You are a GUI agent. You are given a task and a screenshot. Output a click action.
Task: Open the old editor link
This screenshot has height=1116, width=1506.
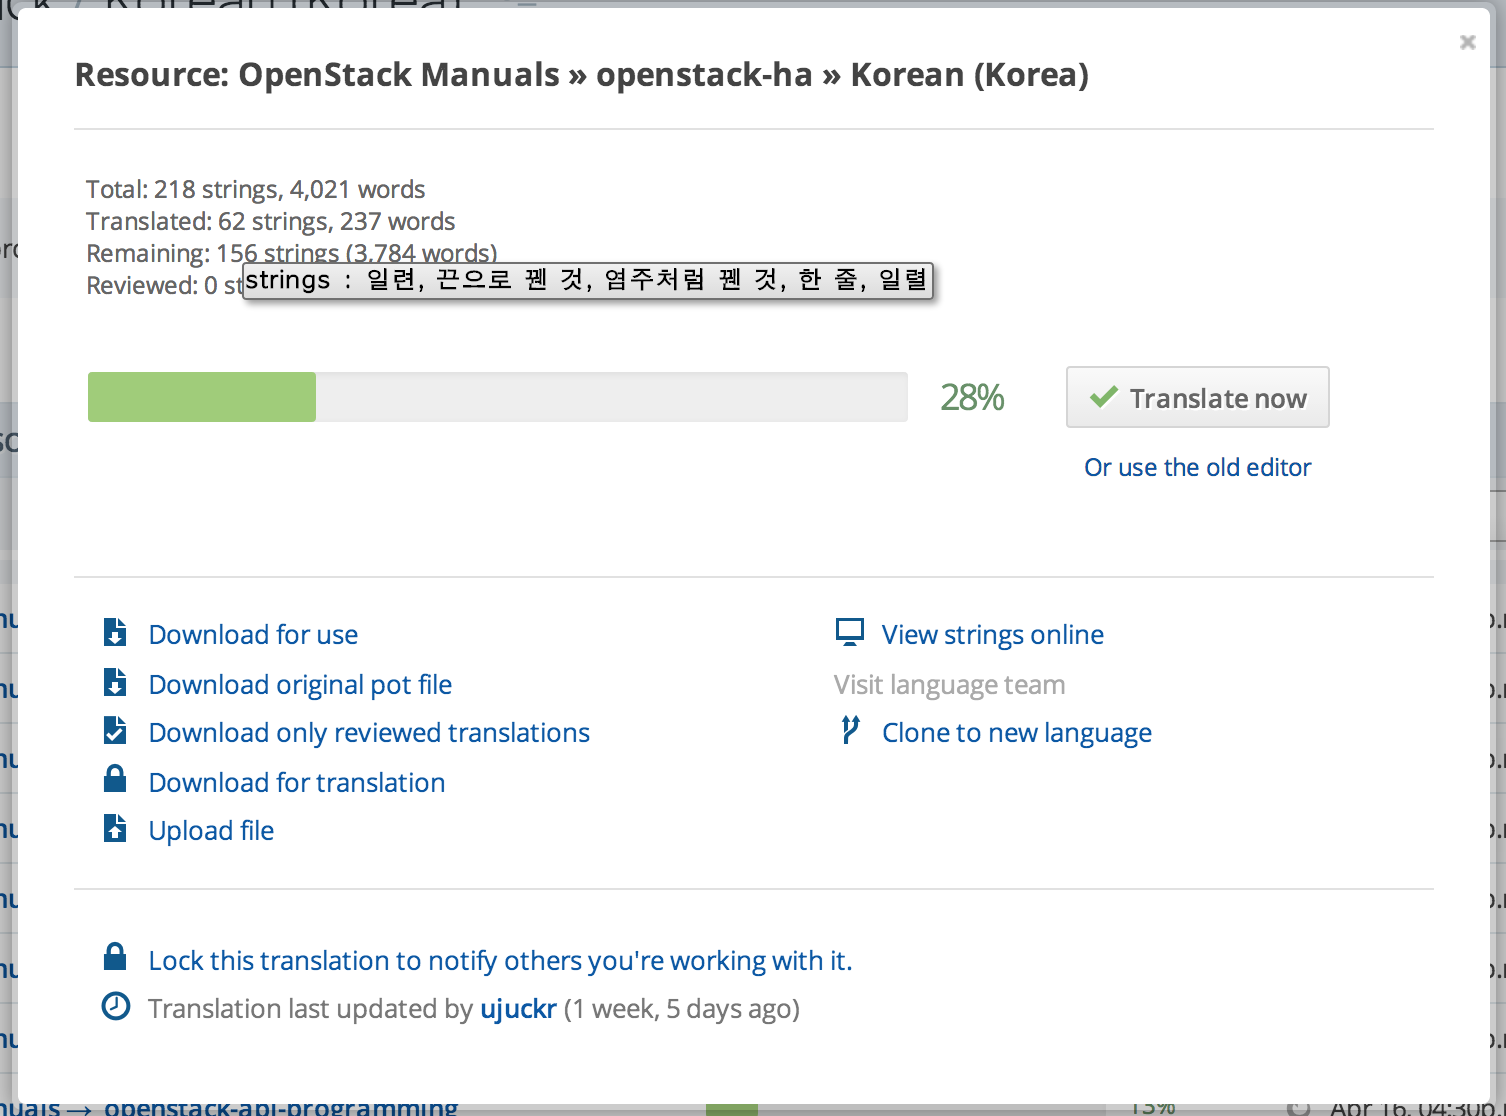click(x=1197, y=467)
